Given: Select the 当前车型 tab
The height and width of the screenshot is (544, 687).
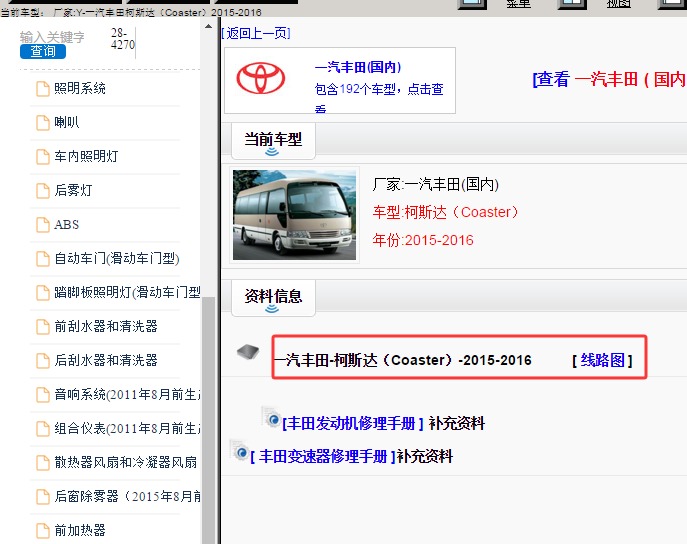Looking at the screenshot, I should click(273, 141).
